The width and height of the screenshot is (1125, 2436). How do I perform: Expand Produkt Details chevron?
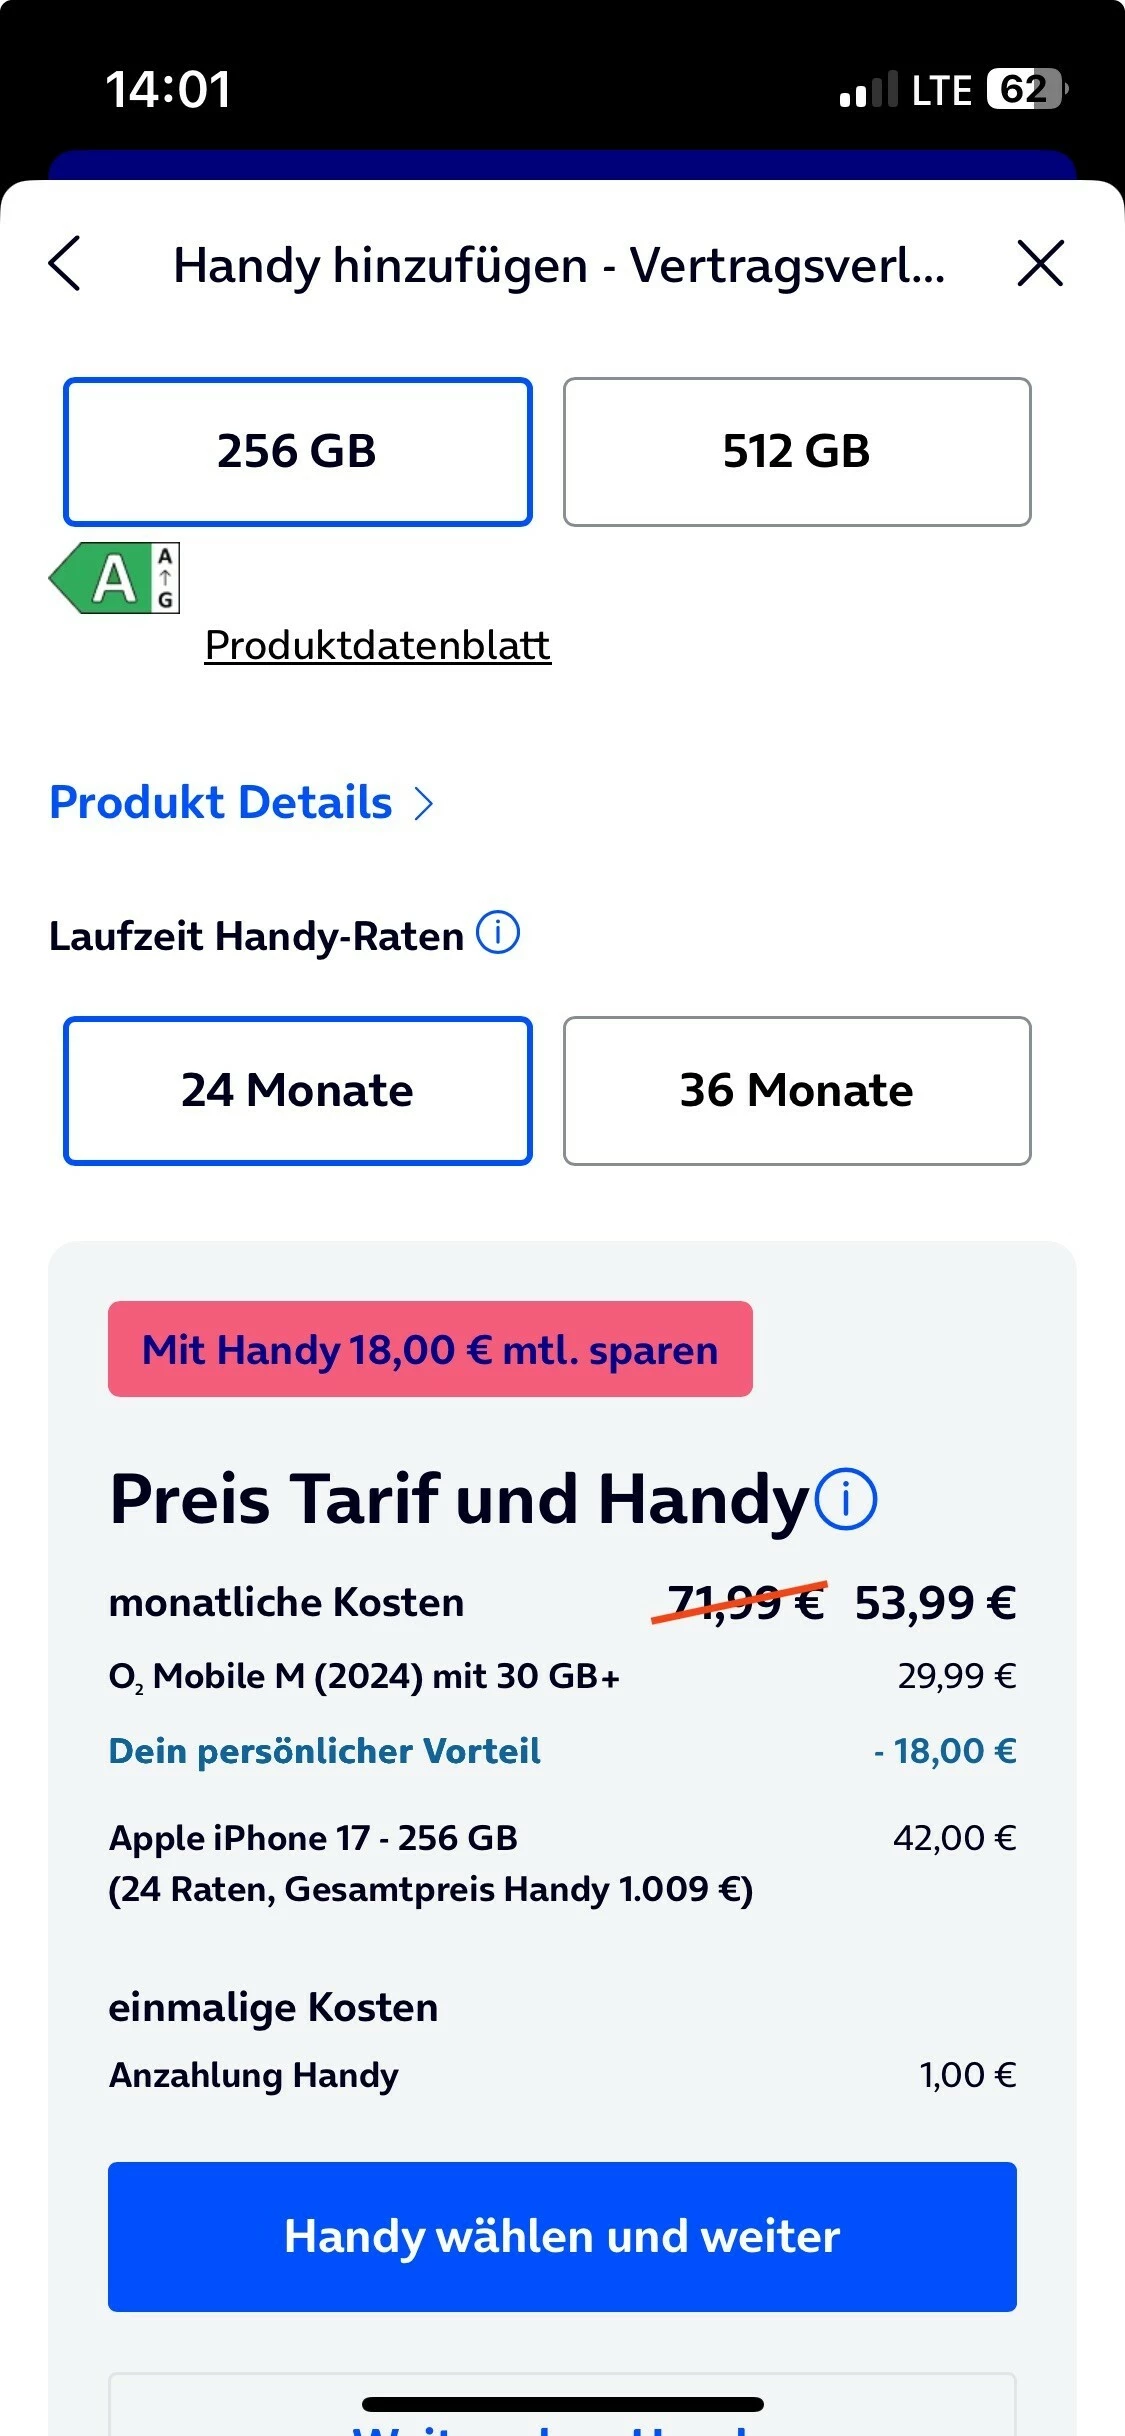tap(424, 803)
